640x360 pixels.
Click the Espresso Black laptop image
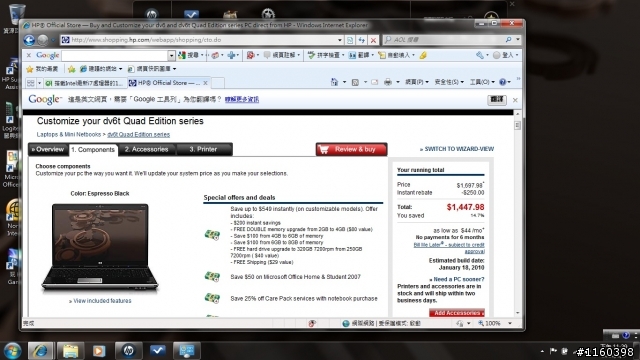click(x=100, y=248)
